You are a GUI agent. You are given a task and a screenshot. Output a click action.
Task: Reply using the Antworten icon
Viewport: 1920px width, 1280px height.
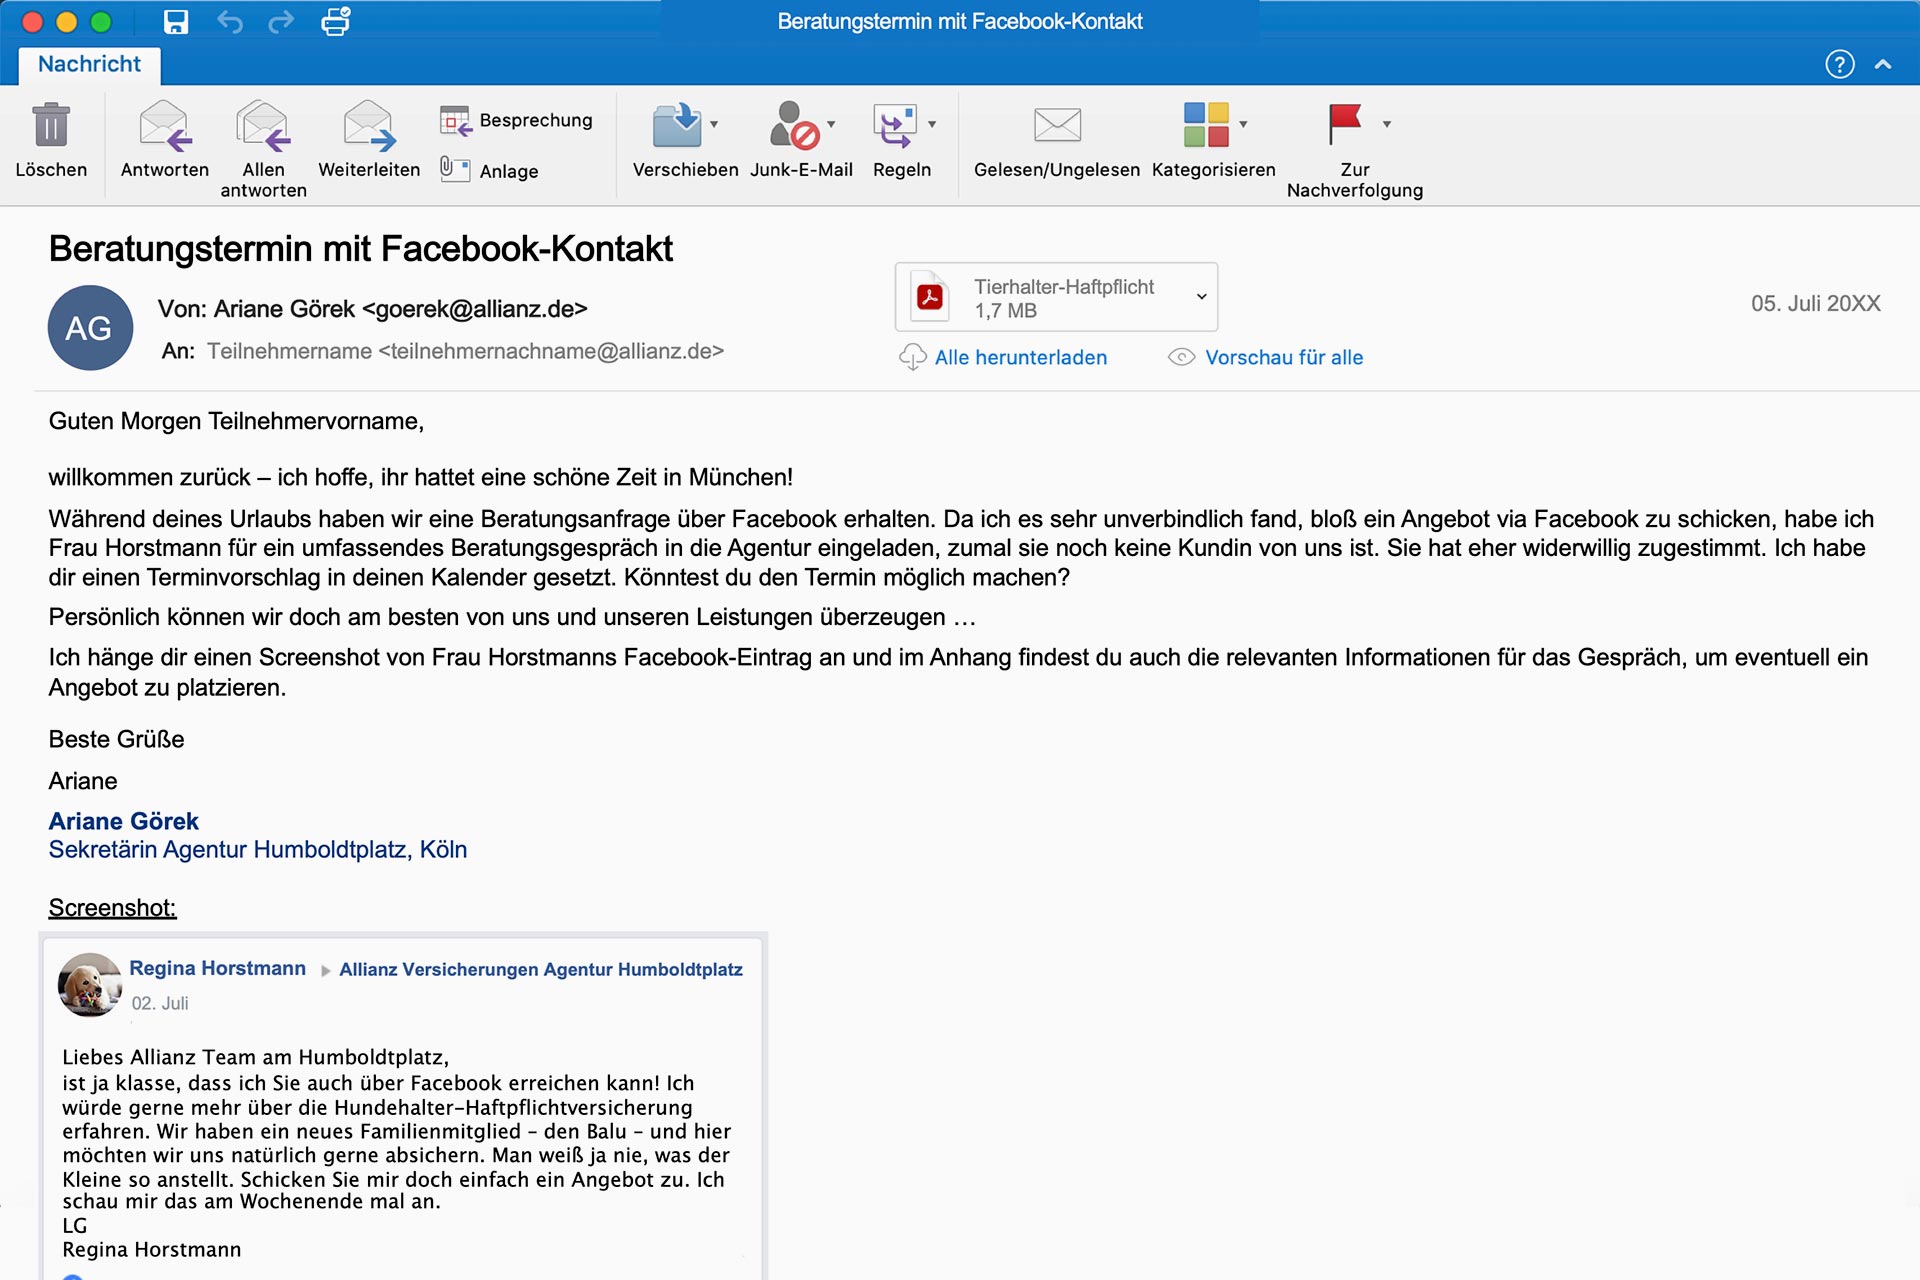coord(165,126)
